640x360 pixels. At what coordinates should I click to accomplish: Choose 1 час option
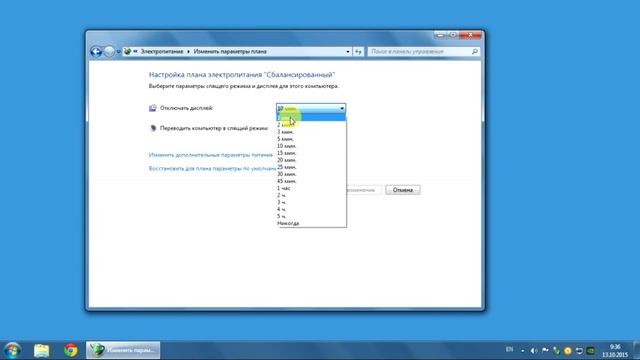point(311,188)
